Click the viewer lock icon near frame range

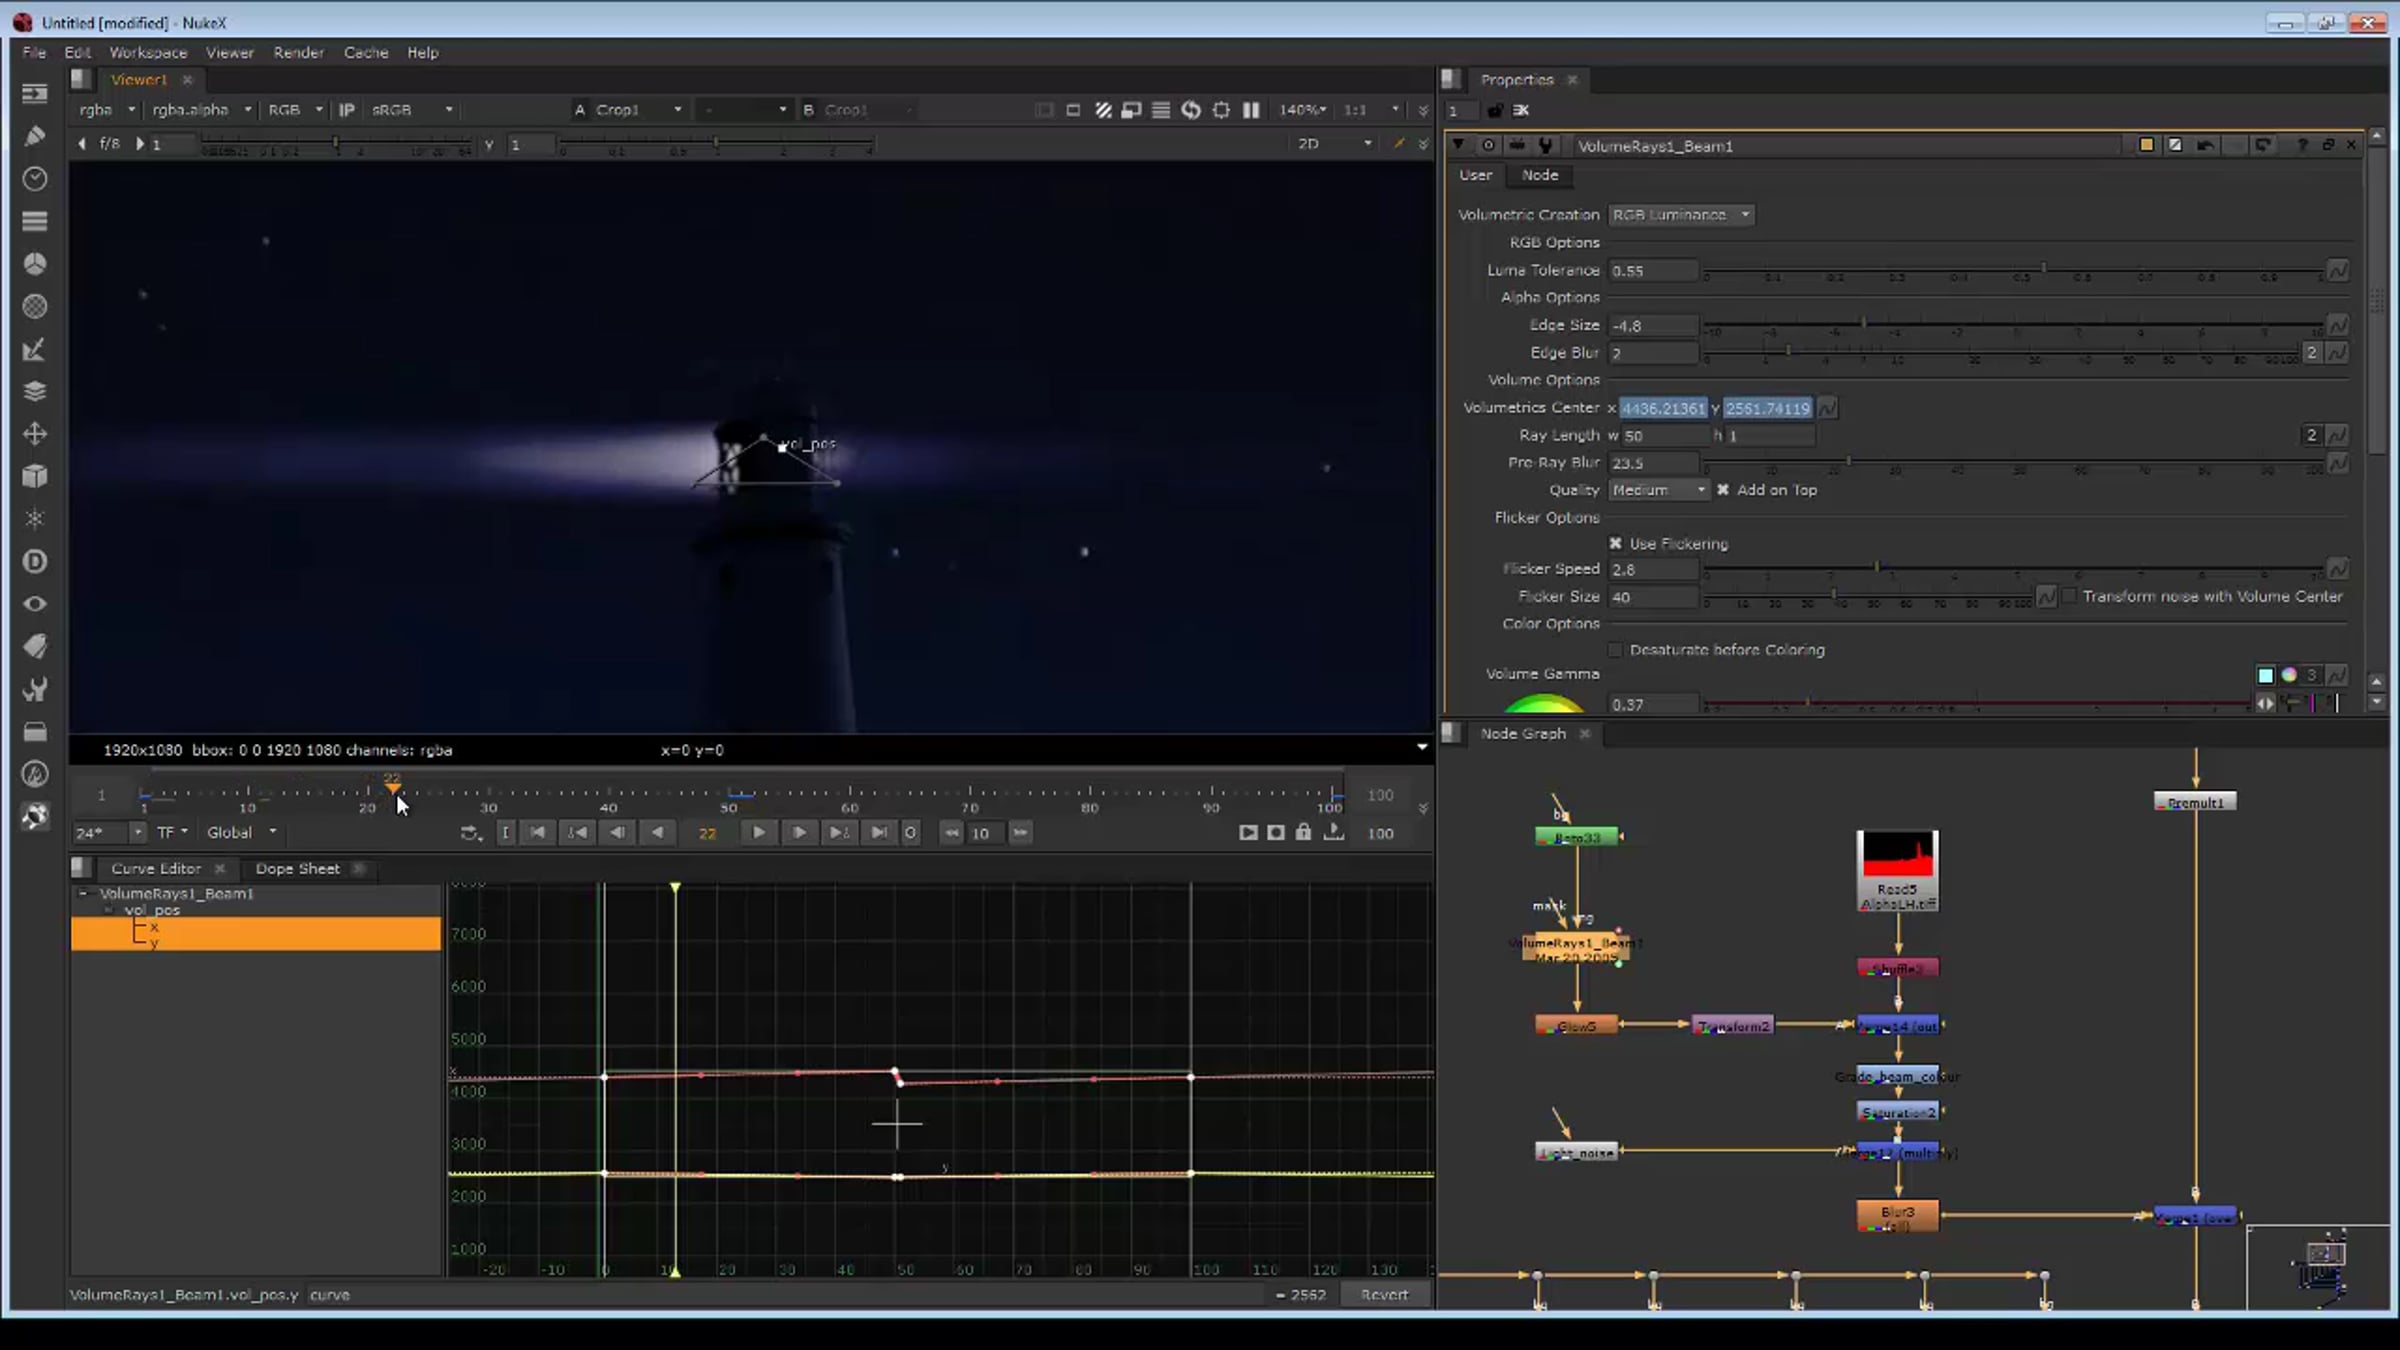point(1303,833)
